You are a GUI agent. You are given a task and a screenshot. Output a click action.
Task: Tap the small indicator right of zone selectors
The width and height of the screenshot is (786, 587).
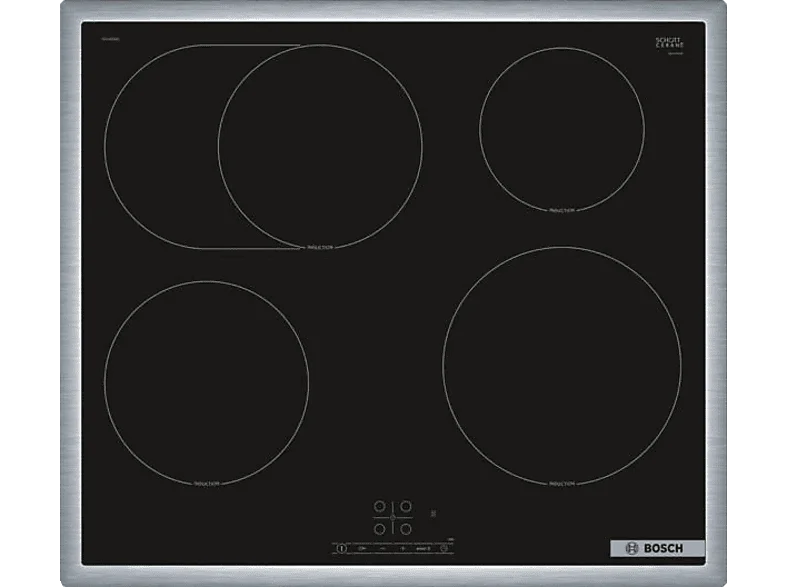click(433, 514)
